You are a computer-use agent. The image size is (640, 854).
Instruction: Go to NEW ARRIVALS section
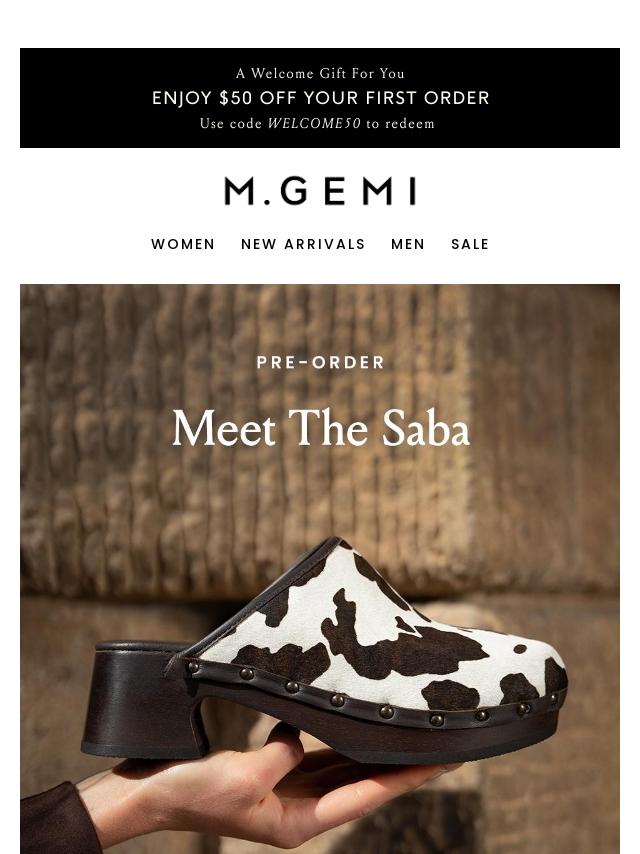(303, 244)
